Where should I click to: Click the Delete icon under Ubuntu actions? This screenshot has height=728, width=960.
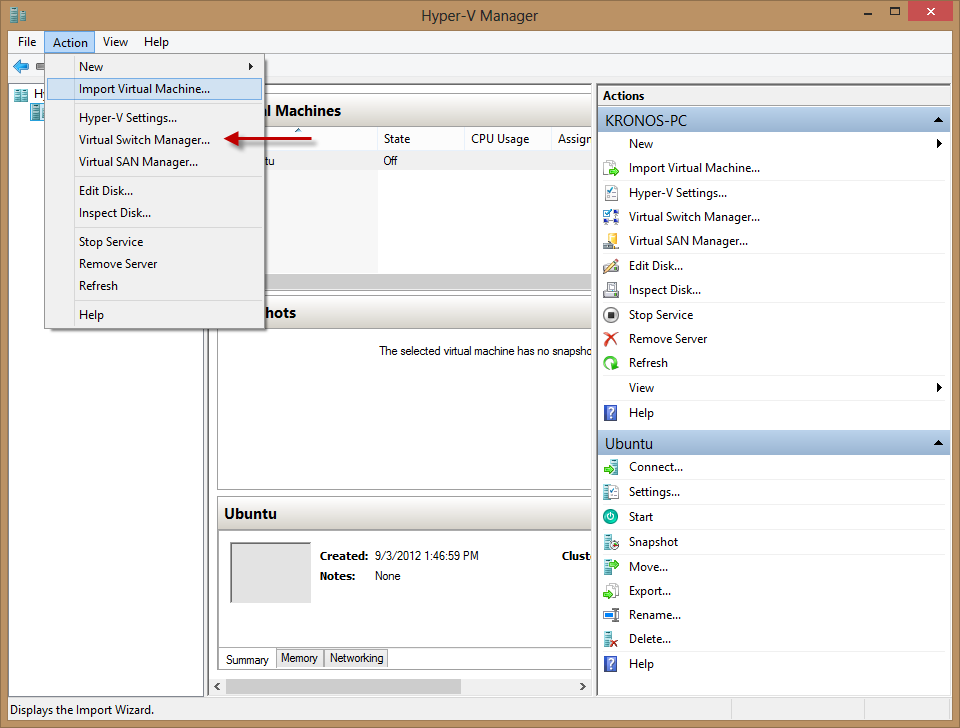click(611, 639)
